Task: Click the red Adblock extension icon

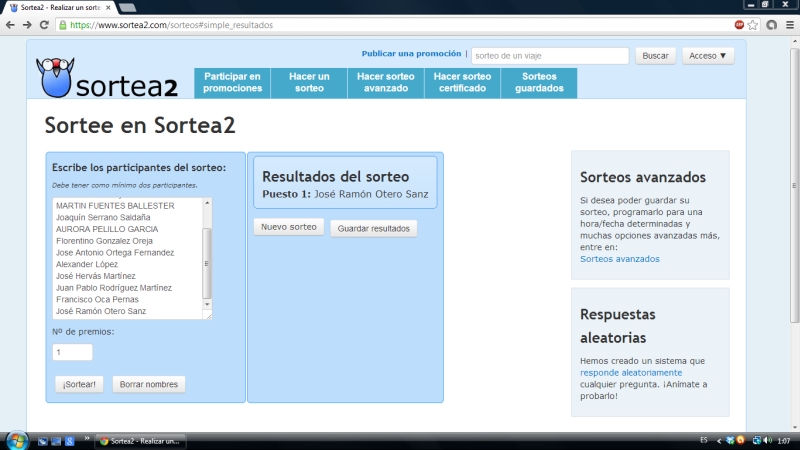Action: (x=739, y=24)
